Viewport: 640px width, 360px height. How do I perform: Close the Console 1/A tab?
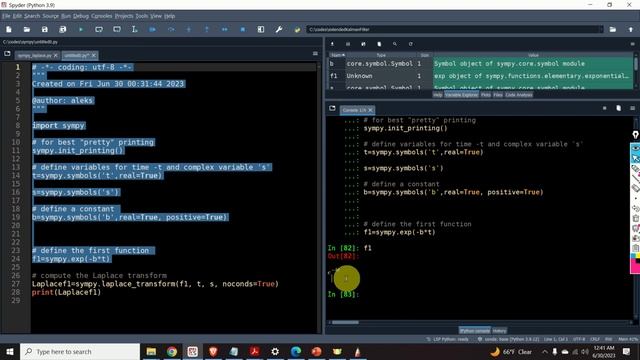371,110
